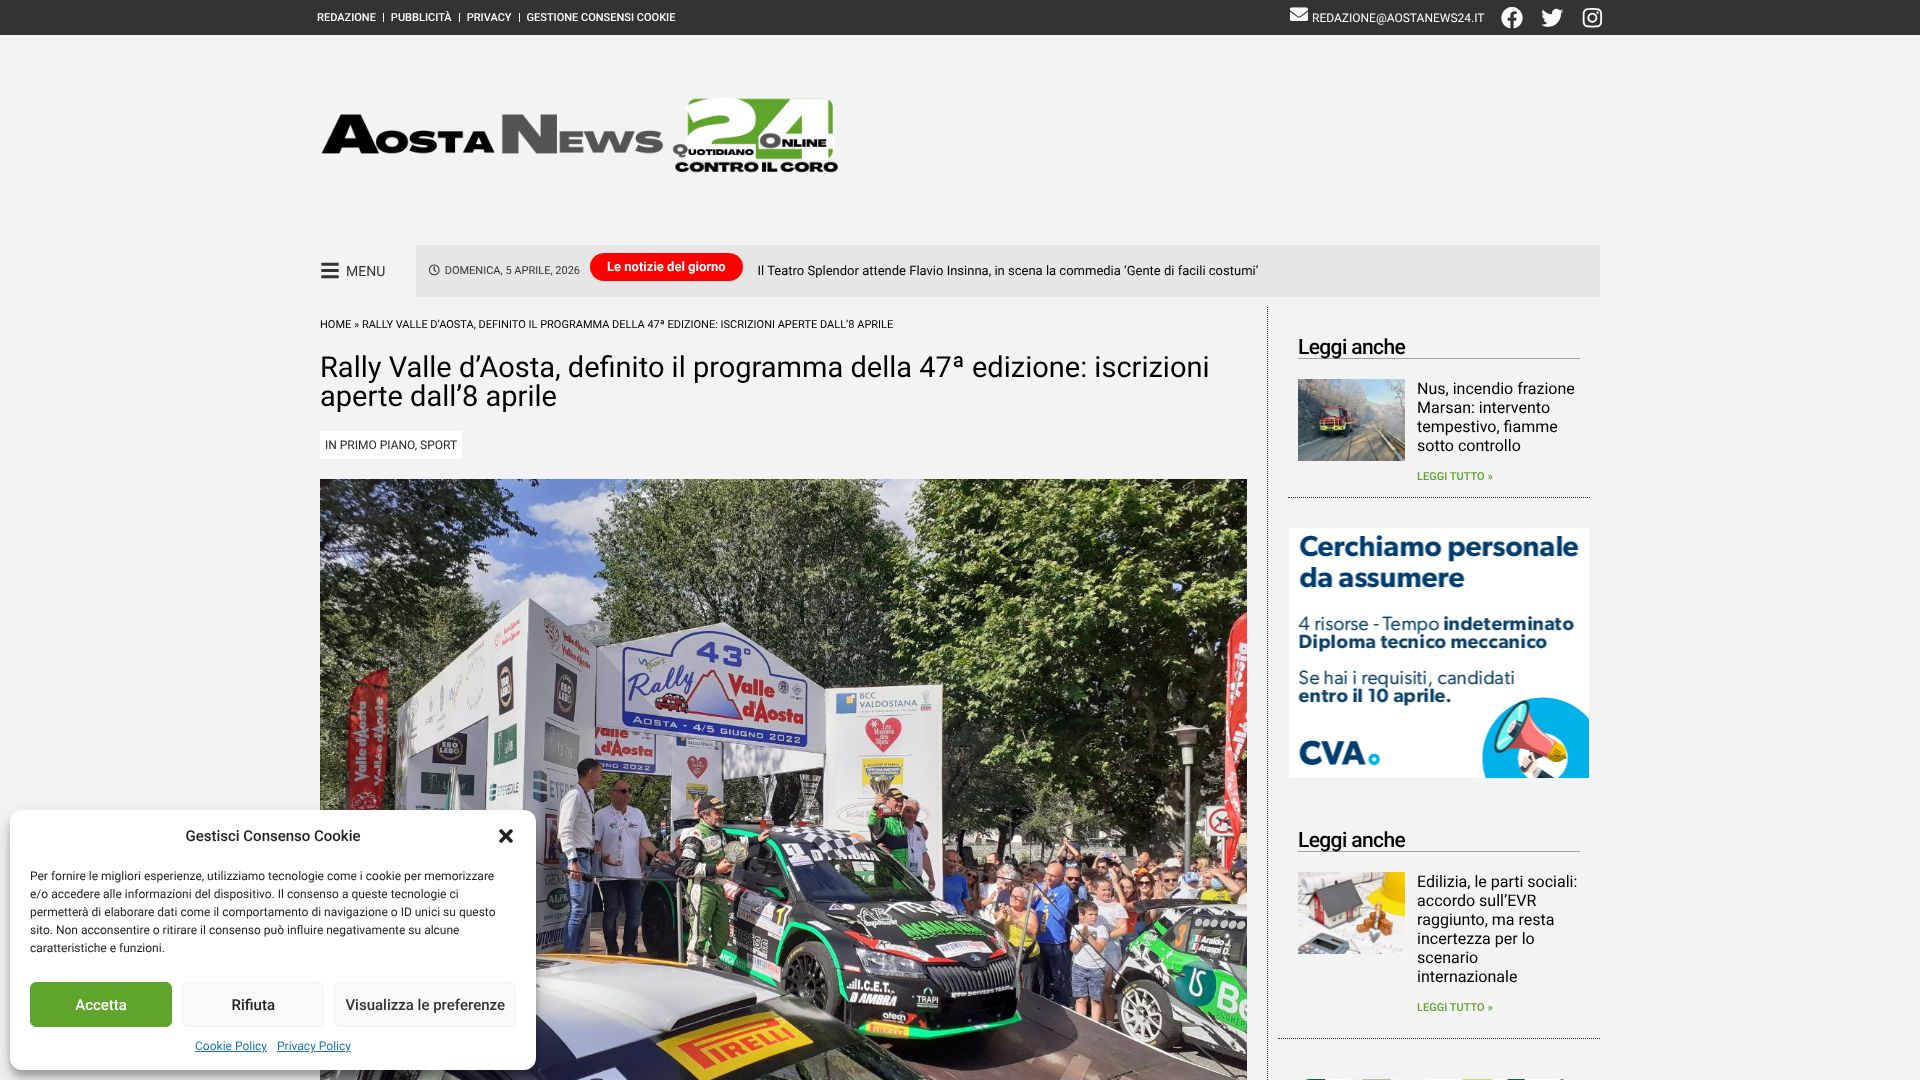Image resolution: width=1920 pixels, height=1080 pixels.
Task: Click the AostaNews24 logo
Action: (x=578, y=136)
